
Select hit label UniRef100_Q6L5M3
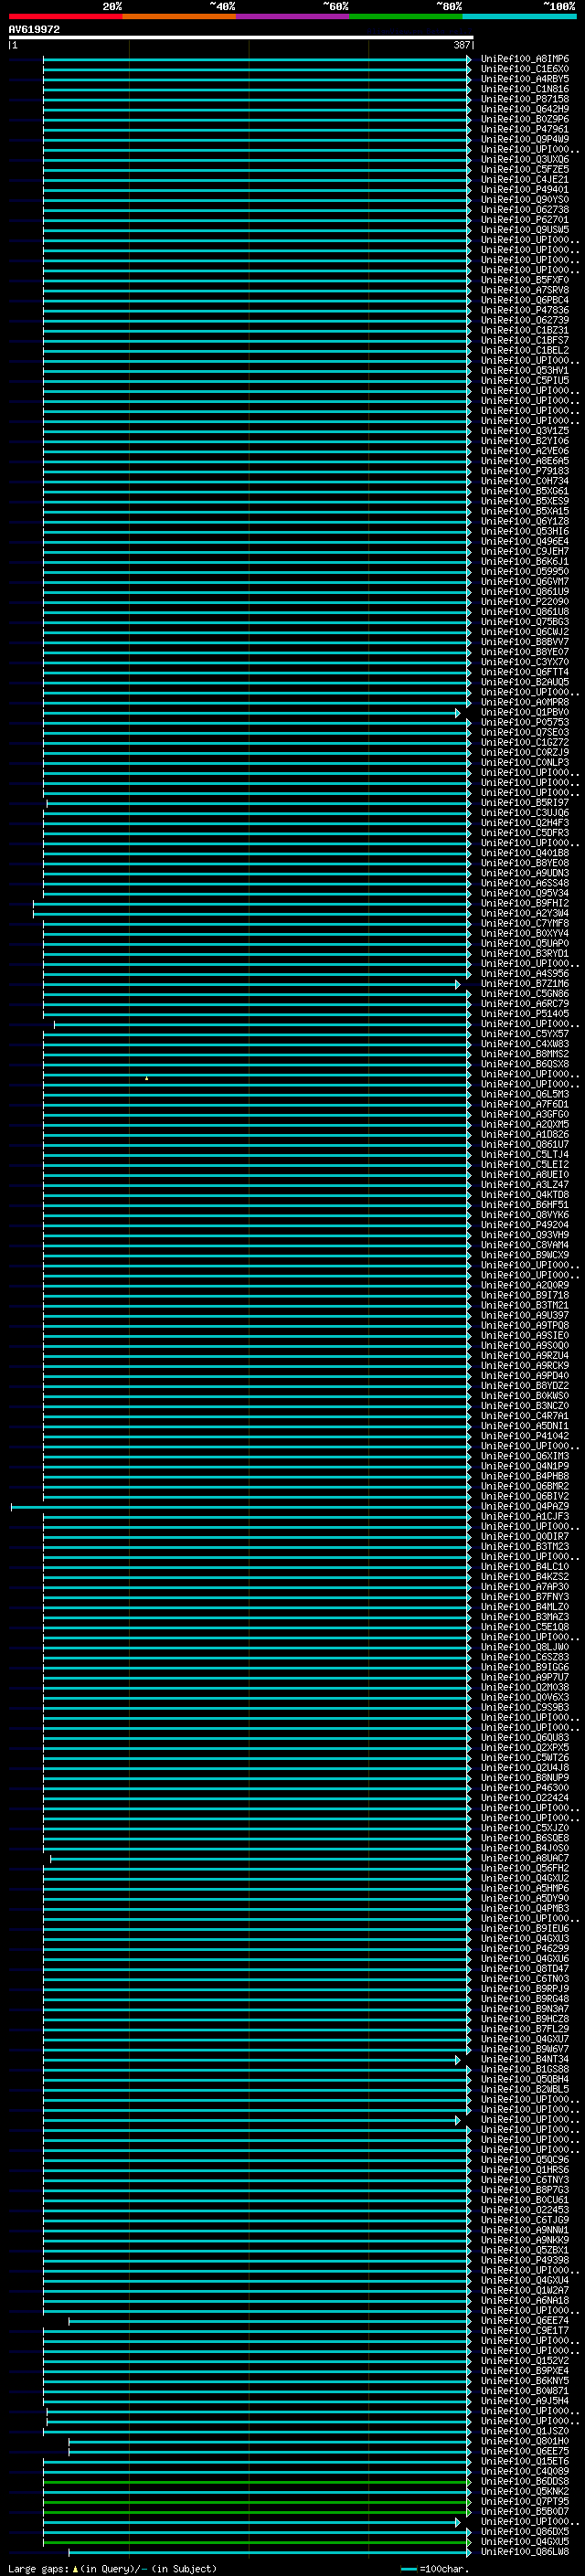click(524, 1094)
